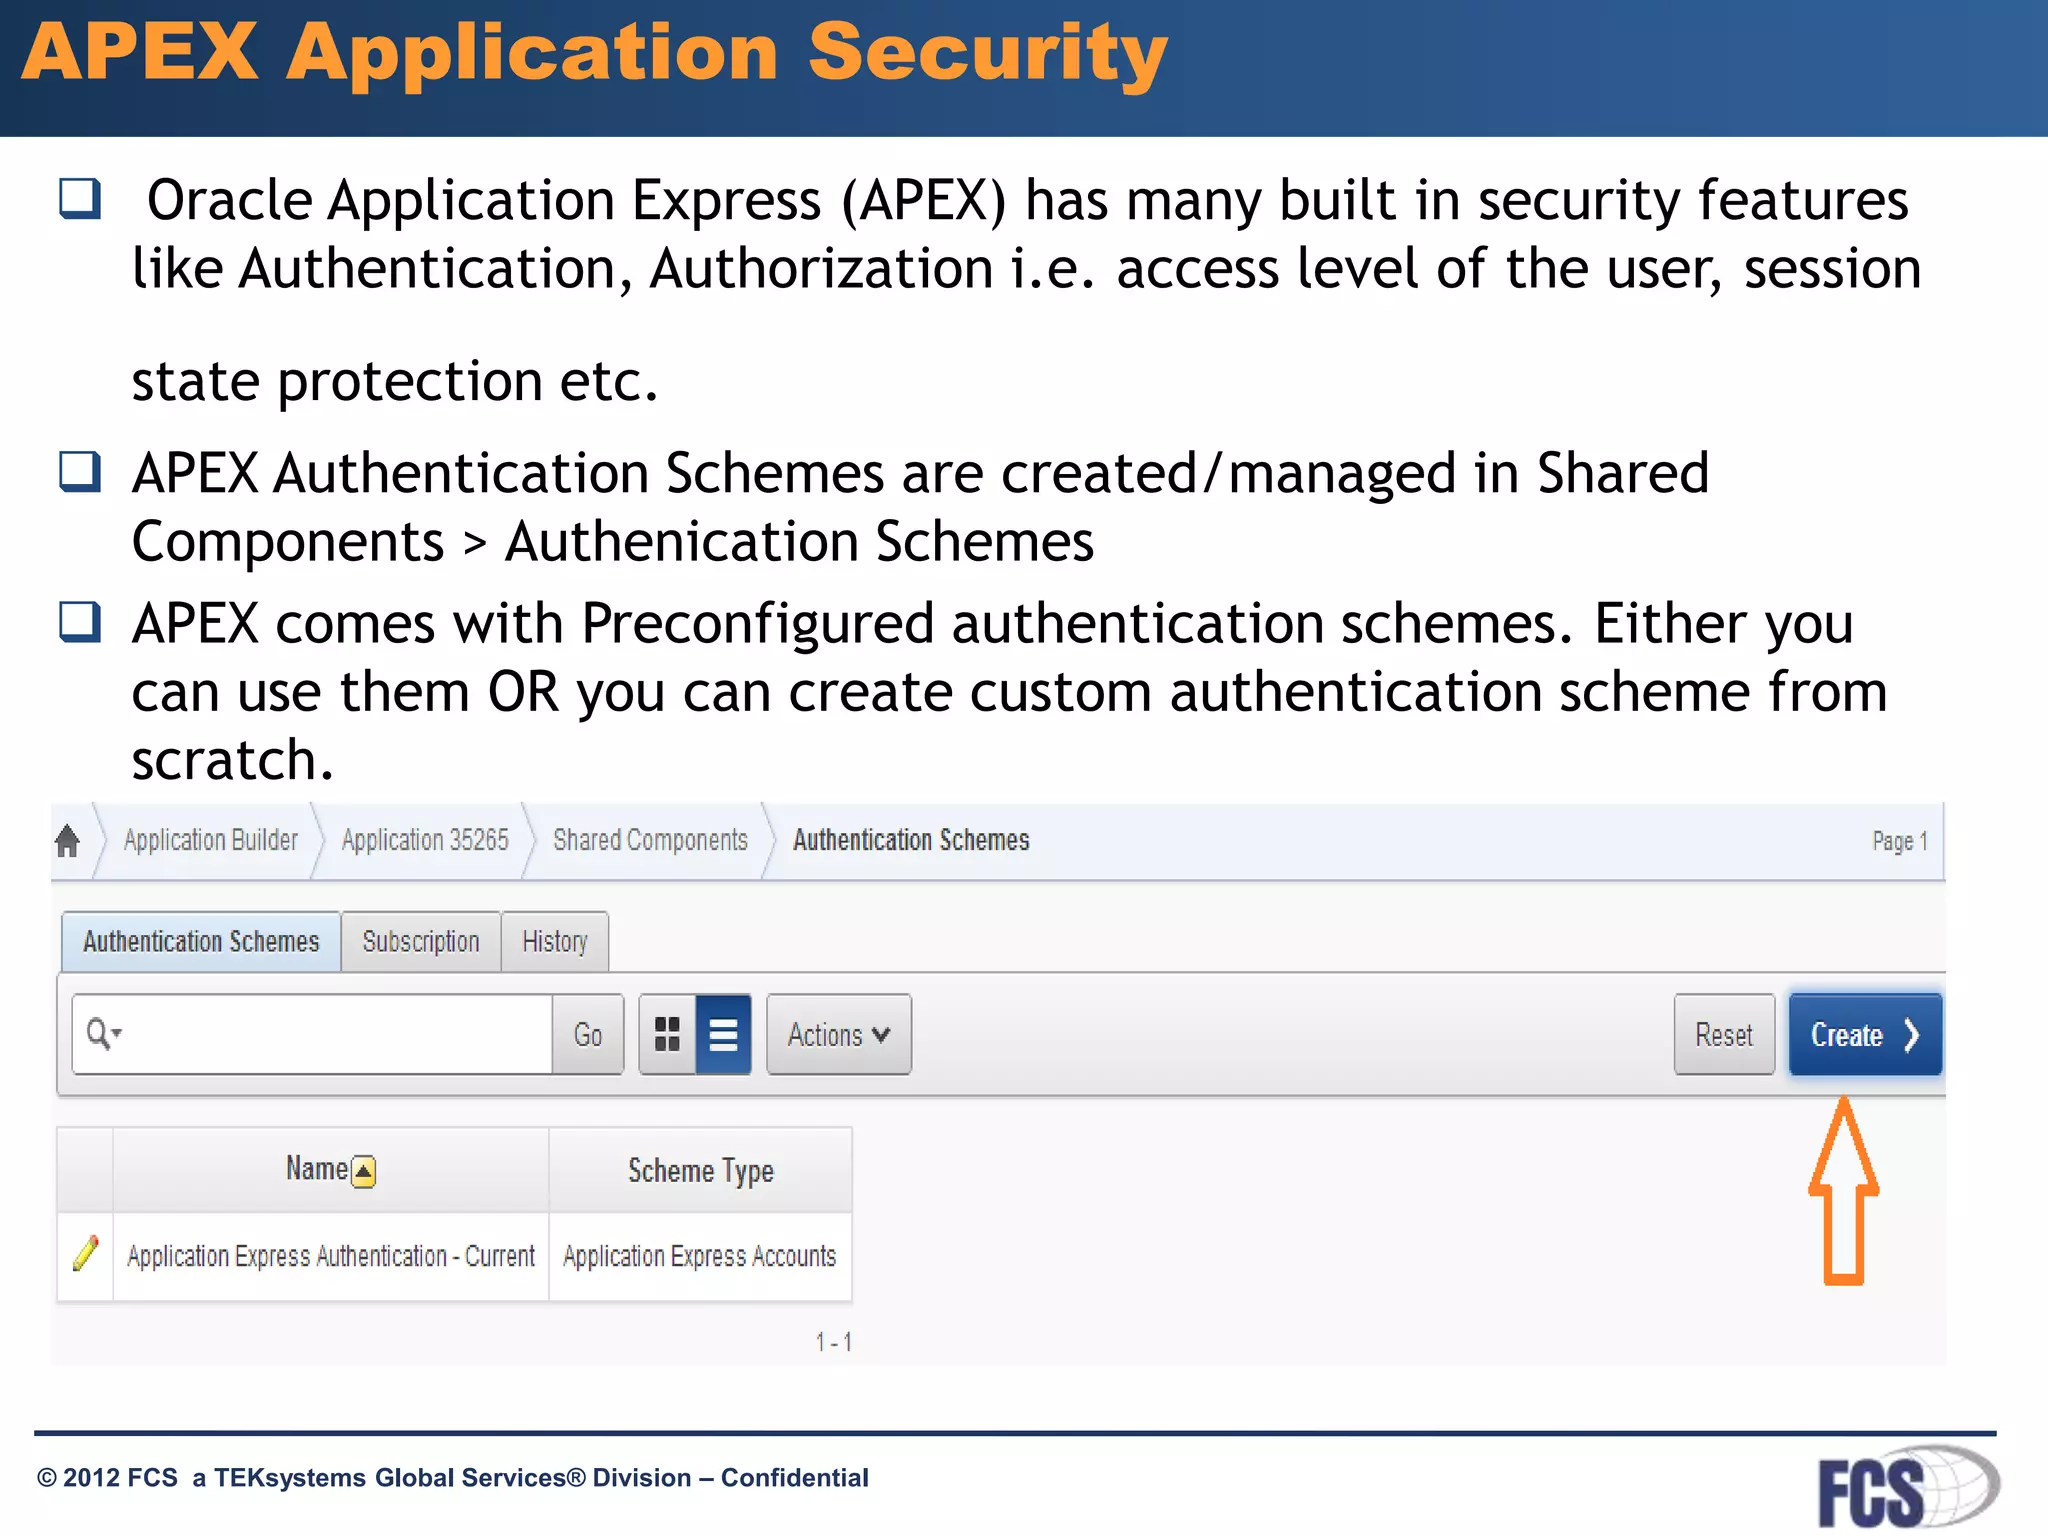The width and height of the screenshot is (2048, 1536).
Task: Click the Page 1 label
Action: point(1899,841)
